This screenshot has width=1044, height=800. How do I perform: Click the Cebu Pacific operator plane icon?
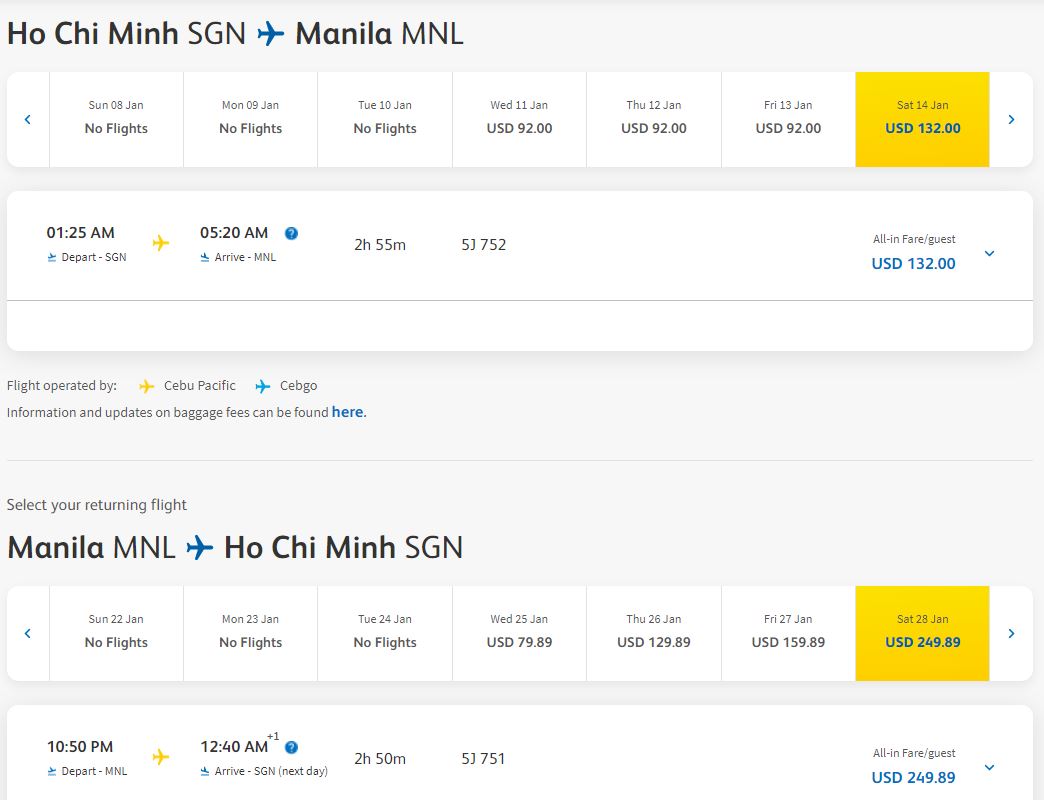(147, 386)
